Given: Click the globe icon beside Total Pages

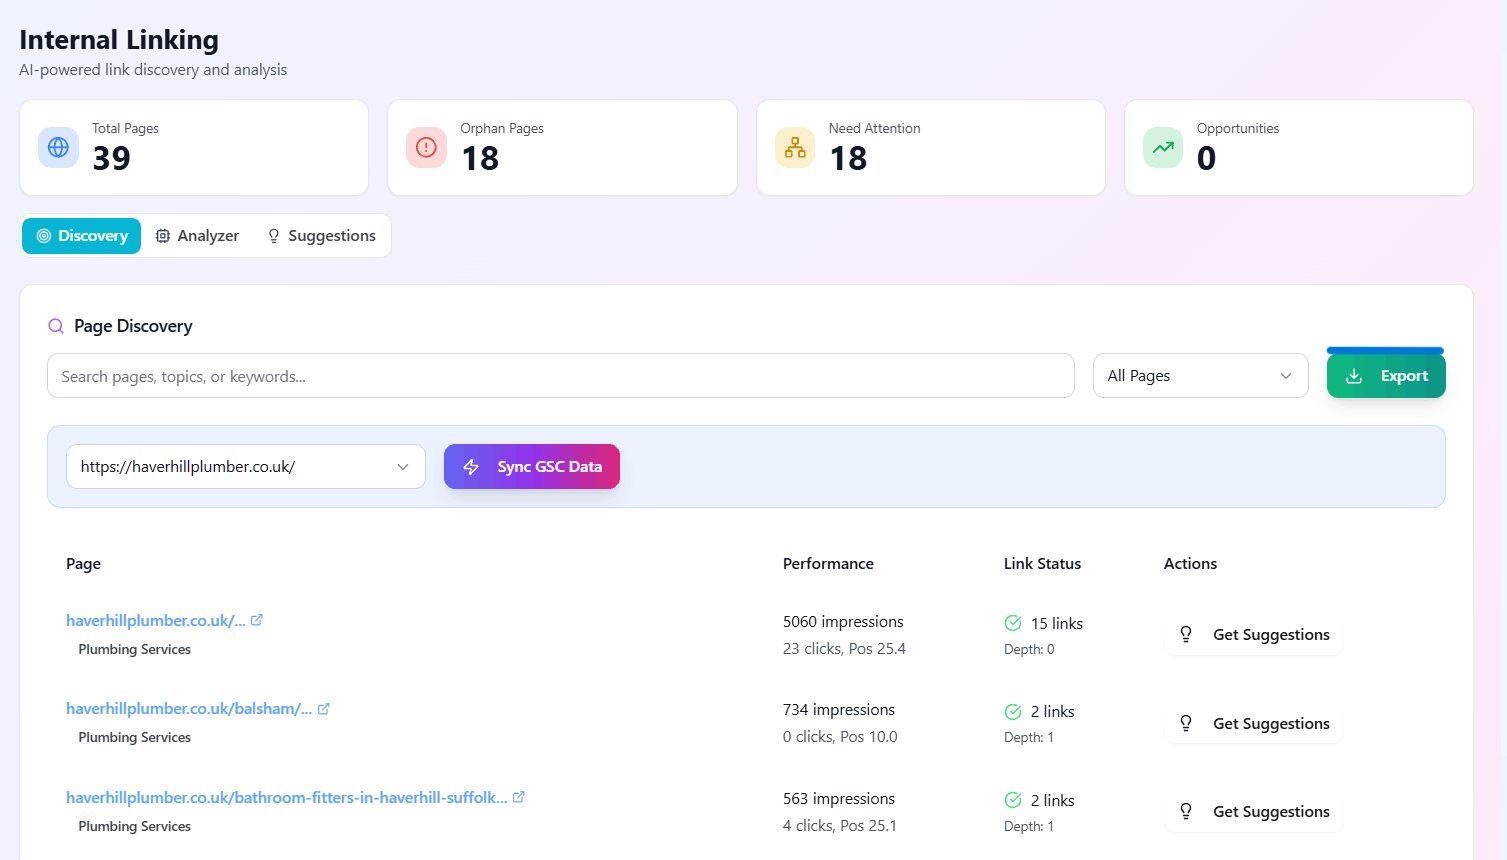Looking at the screenshot, I should coord(58,147).
